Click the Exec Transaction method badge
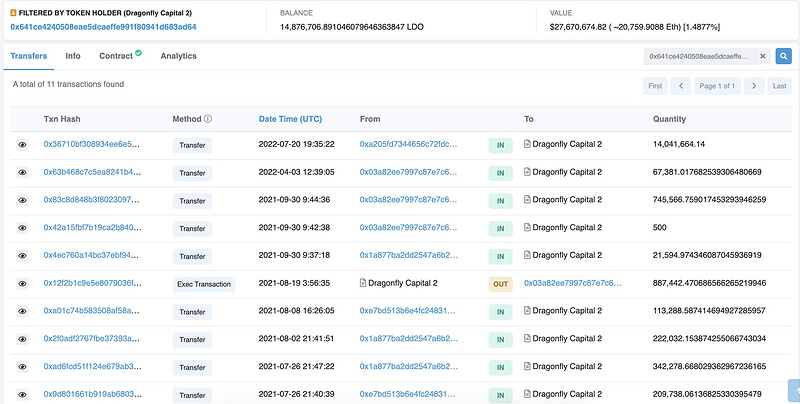Viewport: 800px width, 404px height. pos(204,284)
